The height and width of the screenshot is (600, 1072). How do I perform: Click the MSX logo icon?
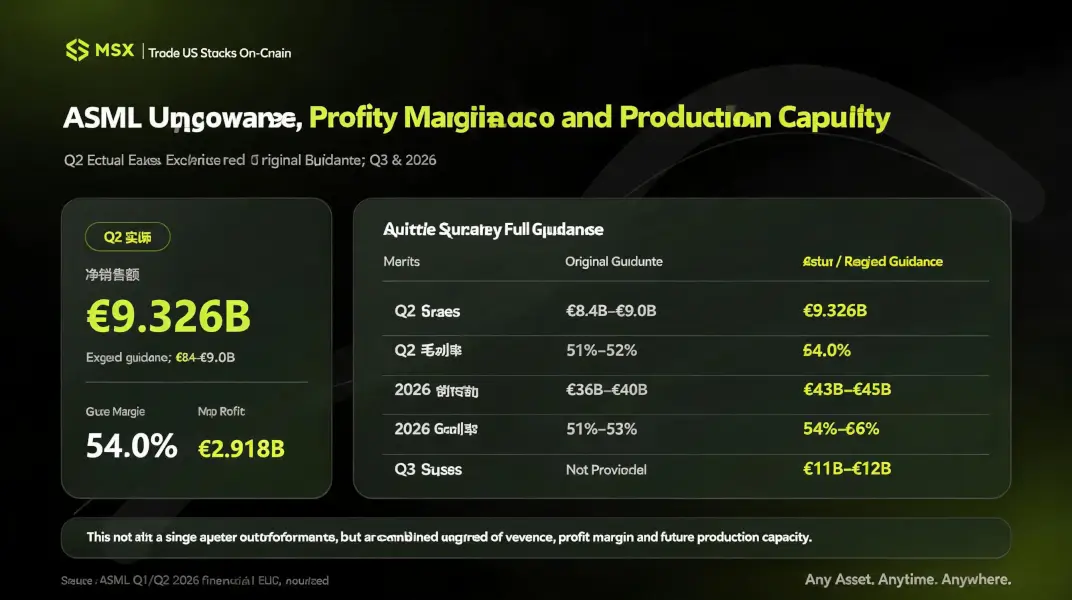pos(77,50)
